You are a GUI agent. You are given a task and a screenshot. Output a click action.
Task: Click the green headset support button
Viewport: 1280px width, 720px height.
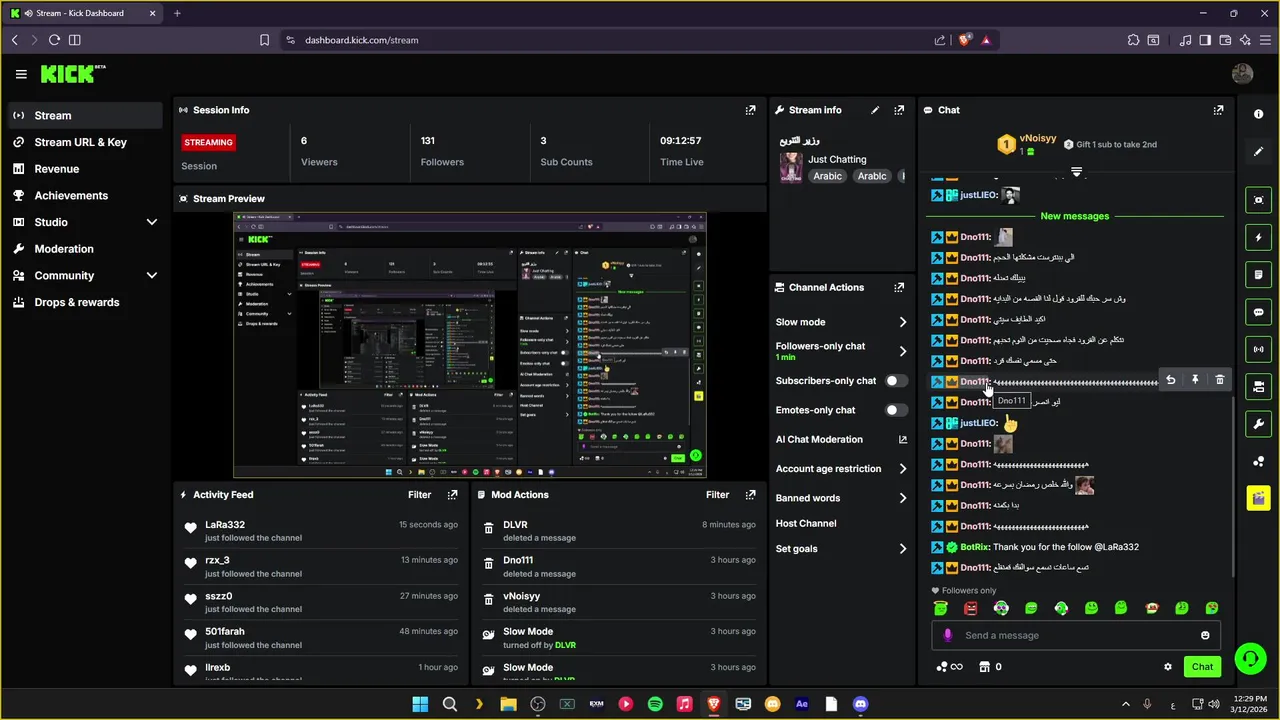[1250, 659]
